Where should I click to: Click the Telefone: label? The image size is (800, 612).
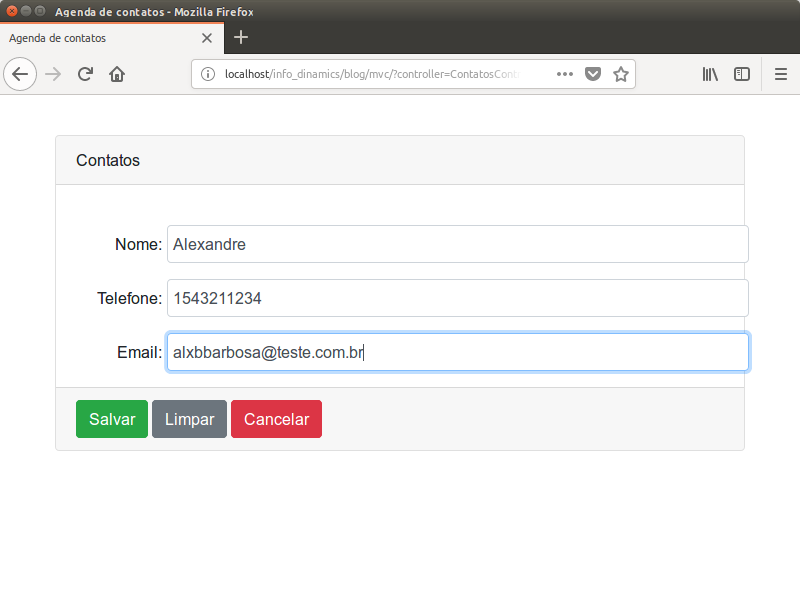[x=130, y=298]
